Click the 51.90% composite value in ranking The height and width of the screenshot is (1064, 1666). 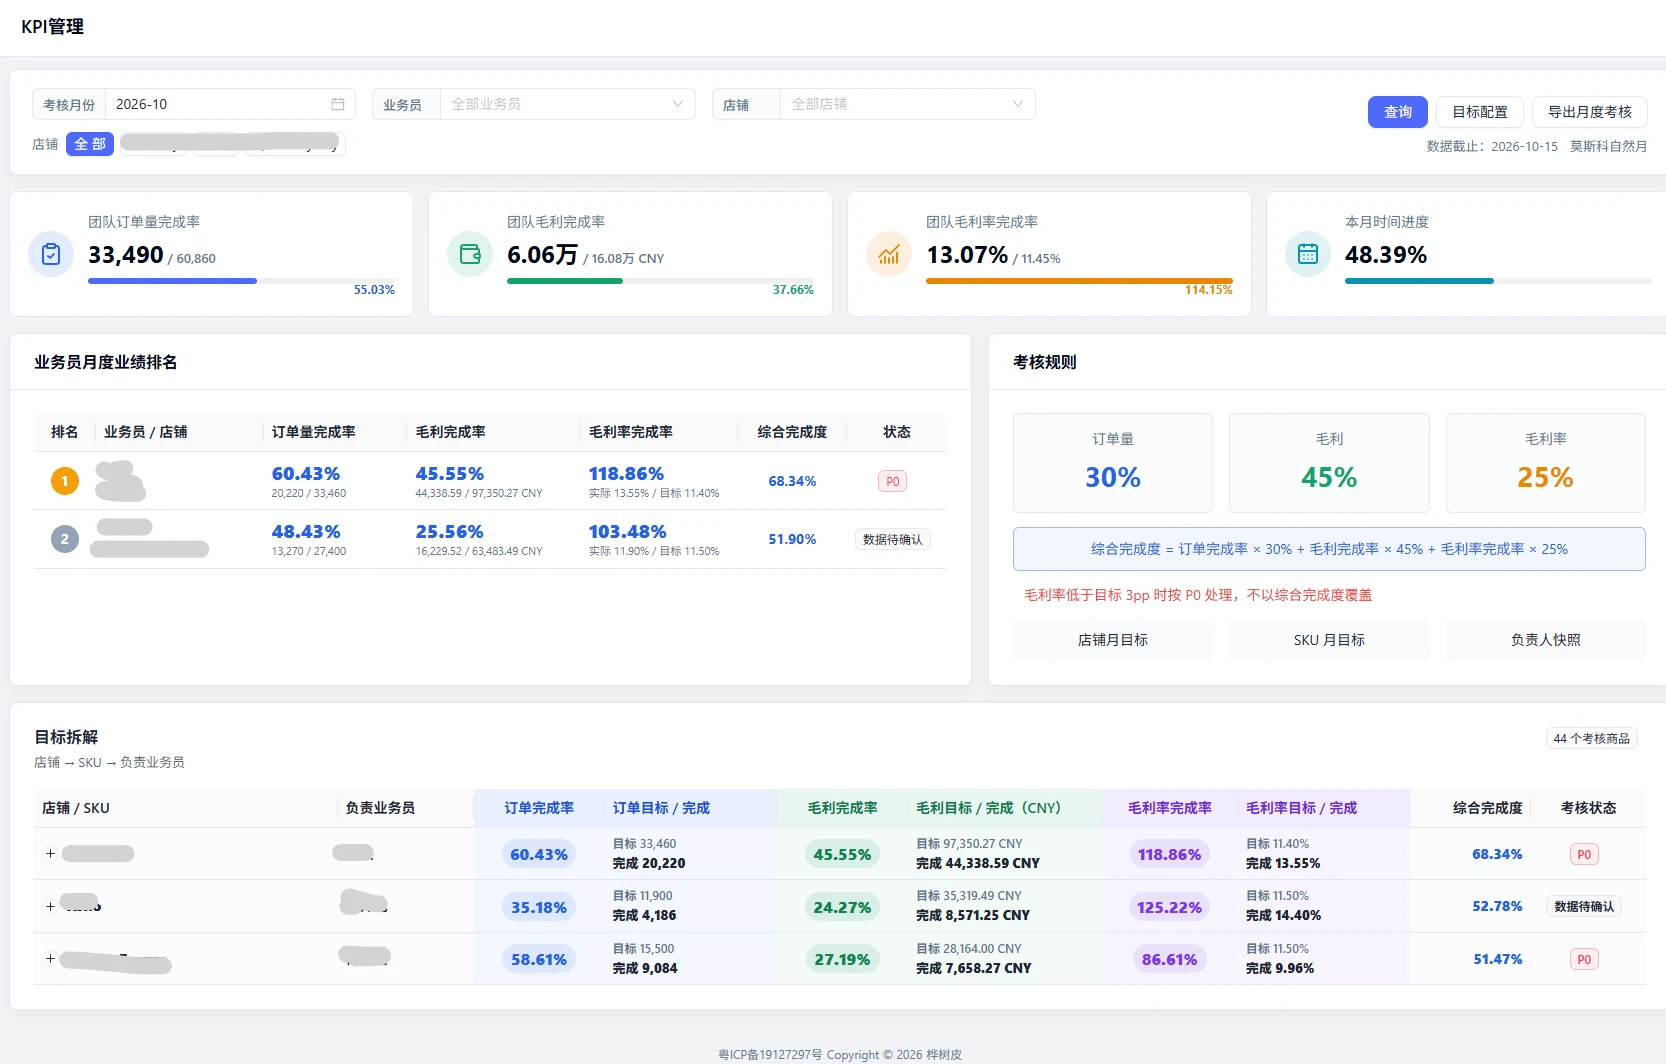point(792,539)
